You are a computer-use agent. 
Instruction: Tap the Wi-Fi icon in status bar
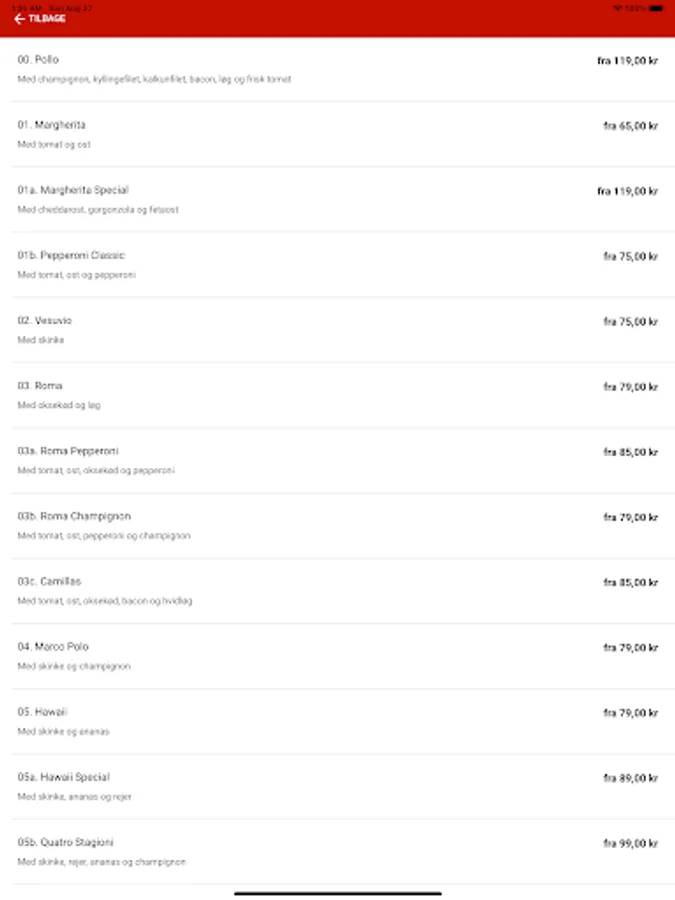click(618, 8)
